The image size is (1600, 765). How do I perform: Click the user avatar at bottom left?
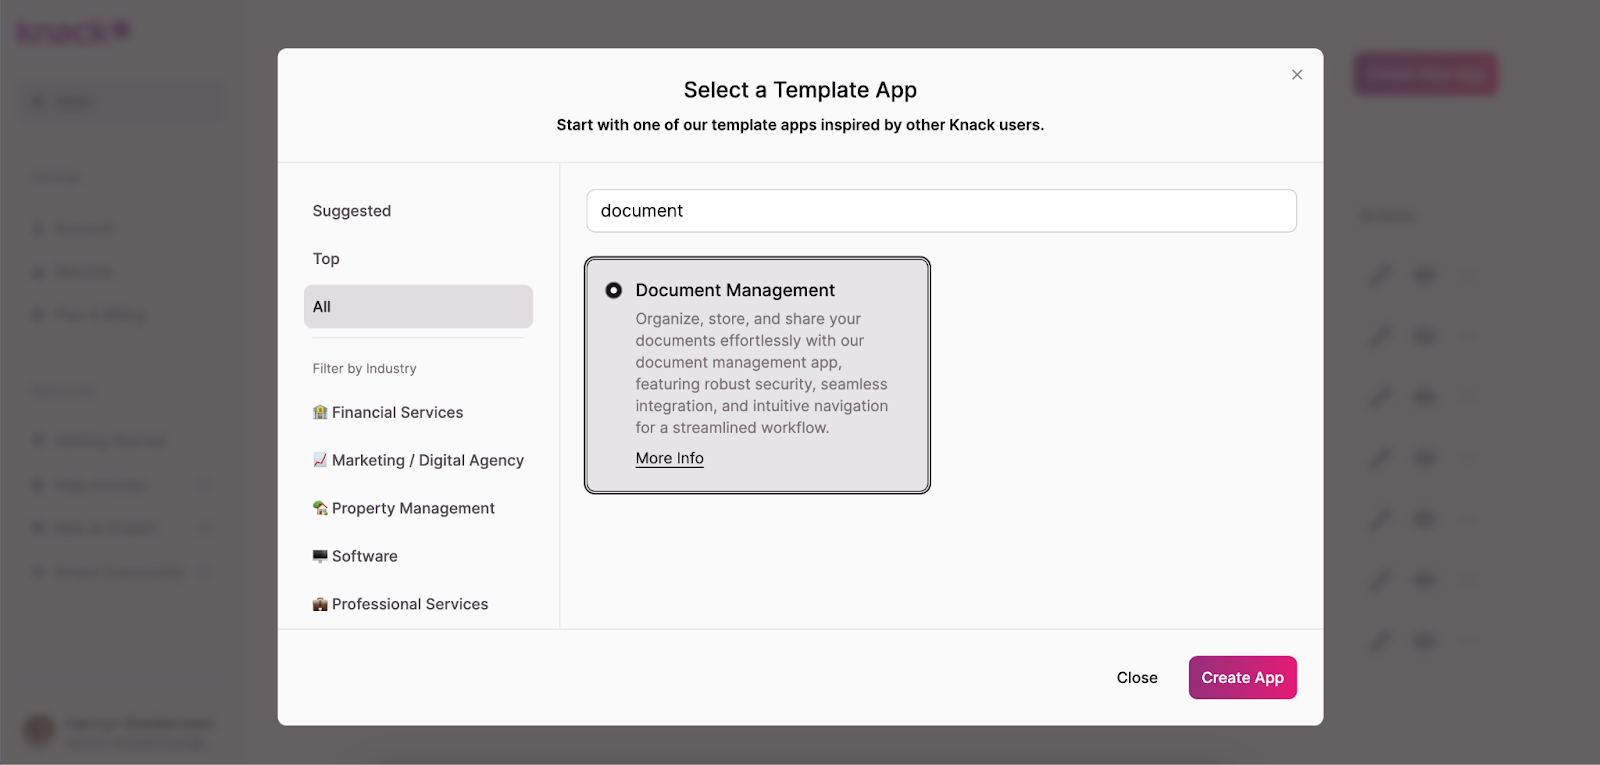(x=39, y=731)
